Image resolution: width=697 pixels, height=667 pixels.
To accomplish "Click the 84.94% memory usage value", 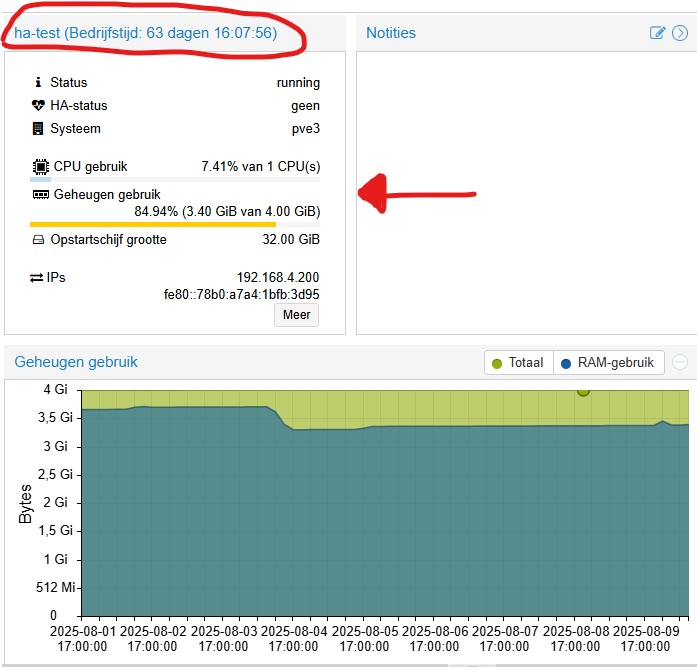I will point(227,211).
